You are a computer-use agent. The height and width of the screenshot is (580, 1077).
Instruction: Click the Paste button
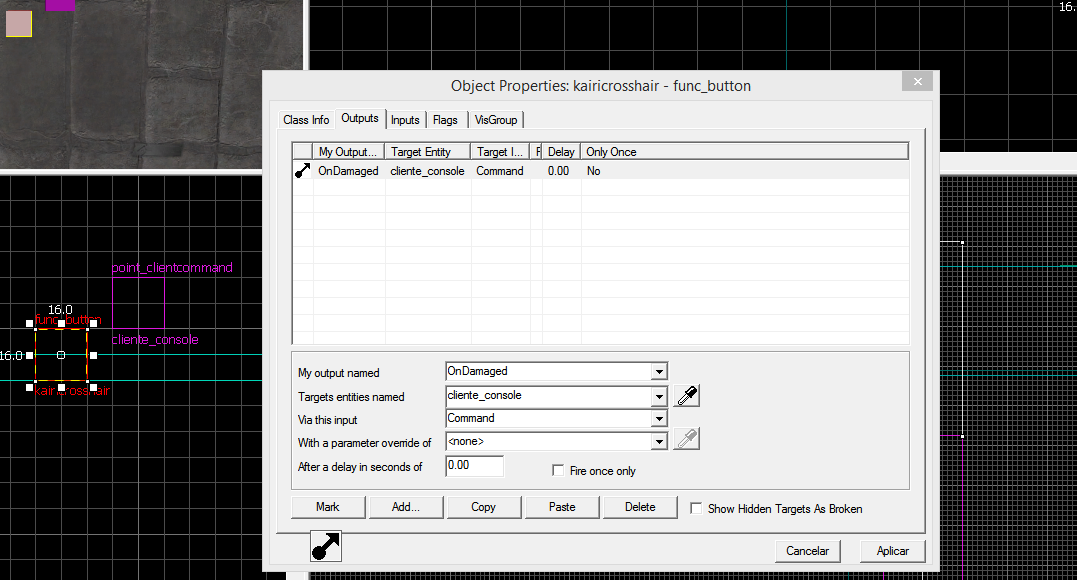click(562, 507)
